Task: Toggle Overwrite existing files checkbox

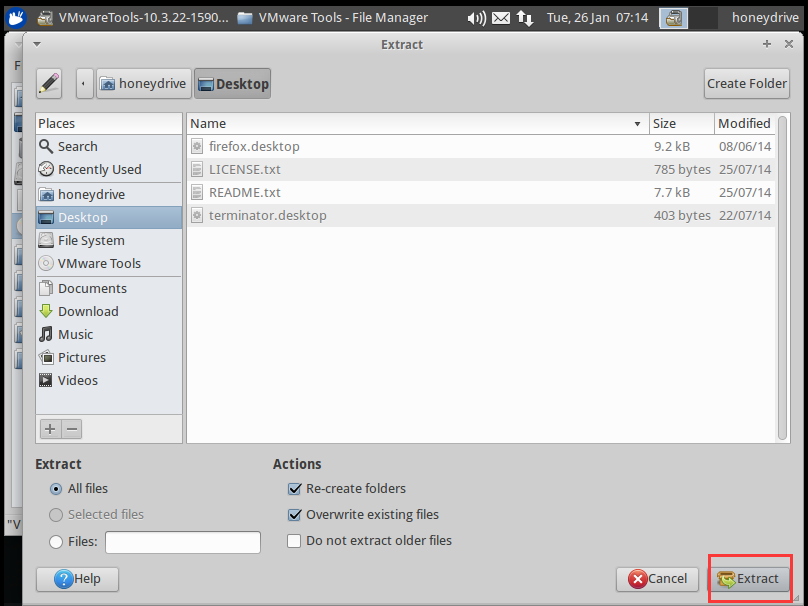Action: [294, 514]
